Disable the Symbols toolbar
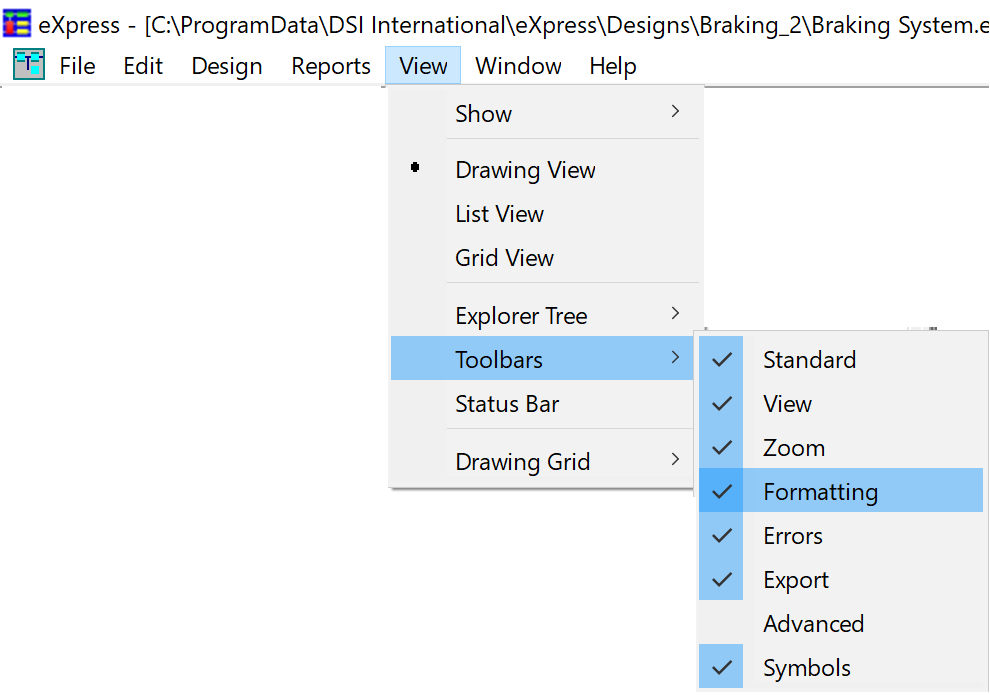This screenshot has height=695, width=990. pos(840,667)
